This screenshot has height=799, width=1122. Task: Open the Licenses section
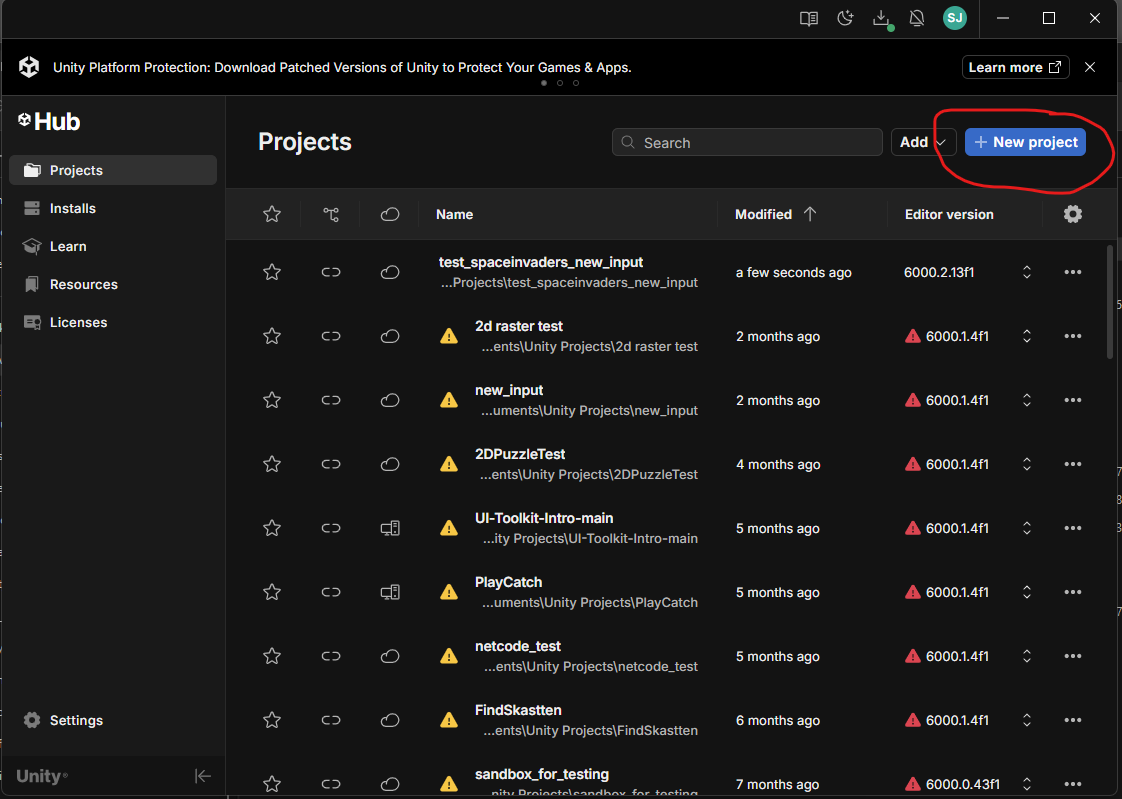click(78, 322)
